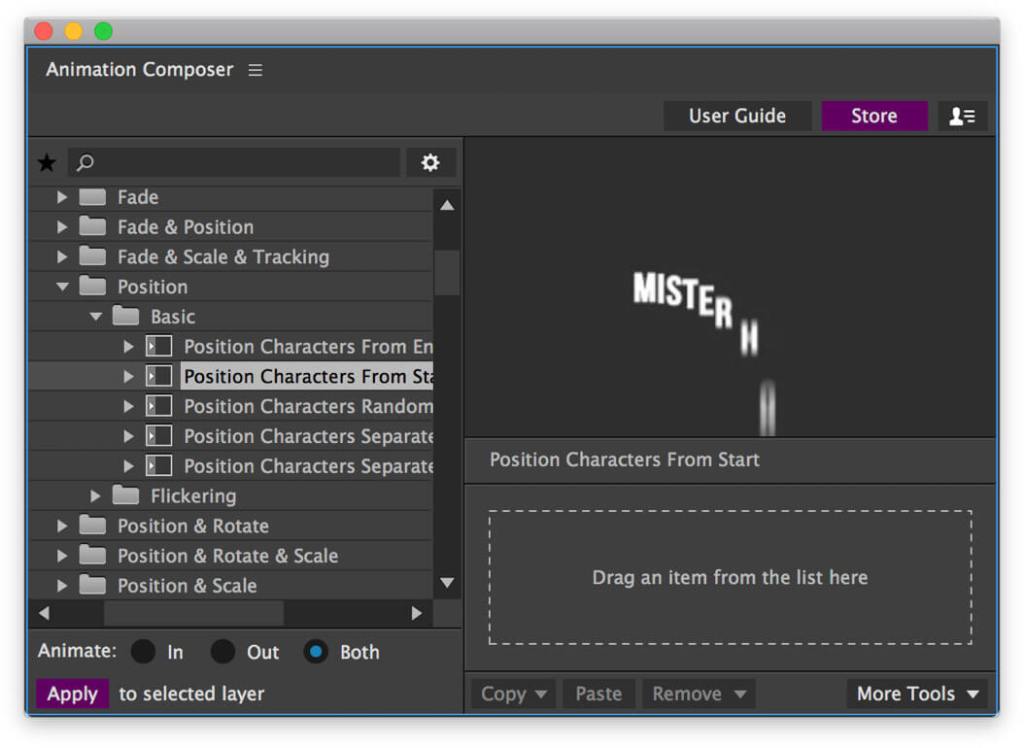Select the Both animate radio button
Screen dimensions: 1024x748
point(315,651)
